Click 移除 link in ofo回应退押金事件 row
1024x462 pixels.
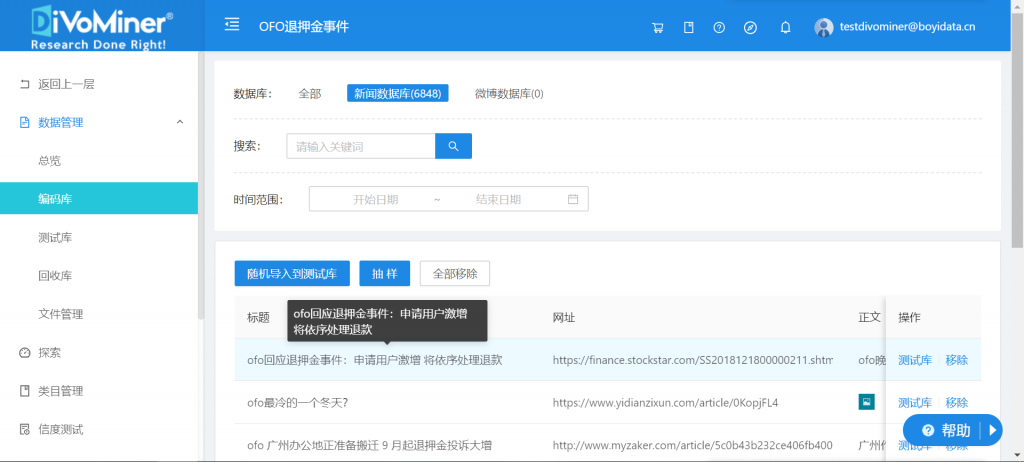(x=957, y=360)
